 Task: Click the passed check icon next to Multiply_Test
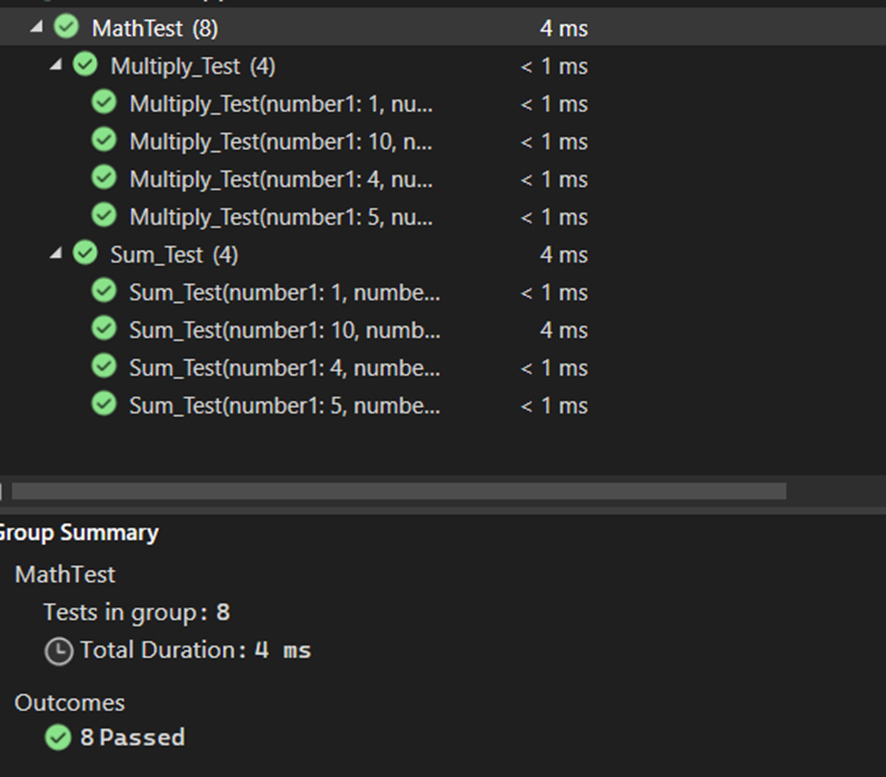click(83, 66)
